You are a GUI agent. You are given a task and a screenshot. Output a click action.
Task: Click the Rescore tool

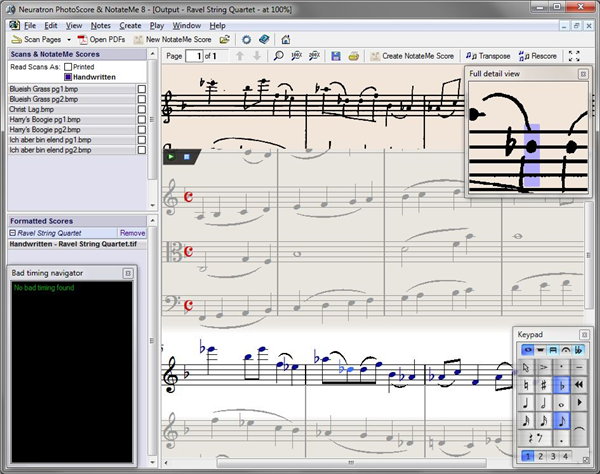[540, 56]
